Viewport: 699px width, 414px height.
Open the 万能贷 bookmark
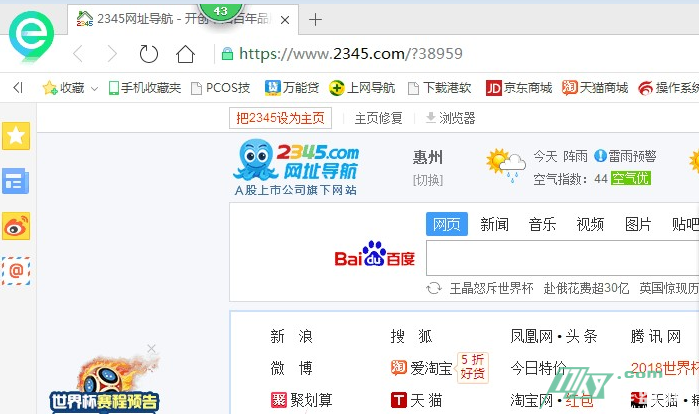pyautogui.click(x=292, y=88)
